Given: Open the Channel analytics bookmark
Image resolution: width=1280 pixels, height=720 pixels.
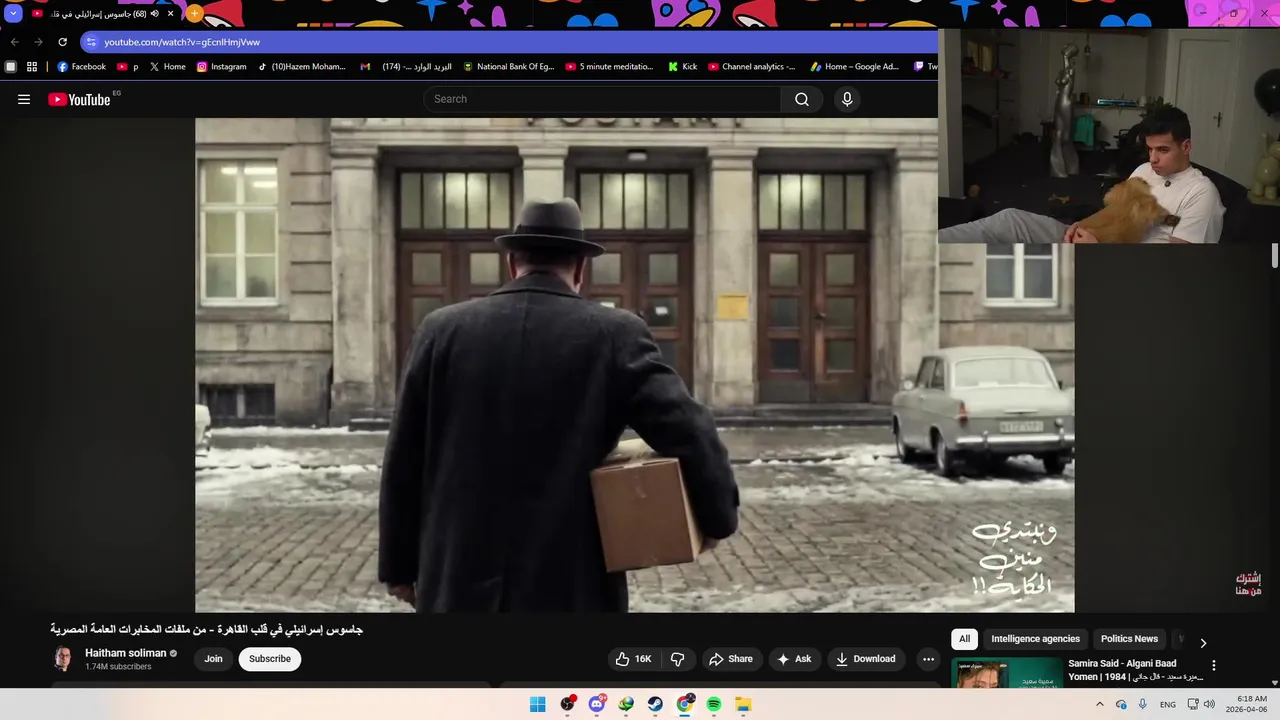Looking at the screenshot, I should tap(752, 67).
